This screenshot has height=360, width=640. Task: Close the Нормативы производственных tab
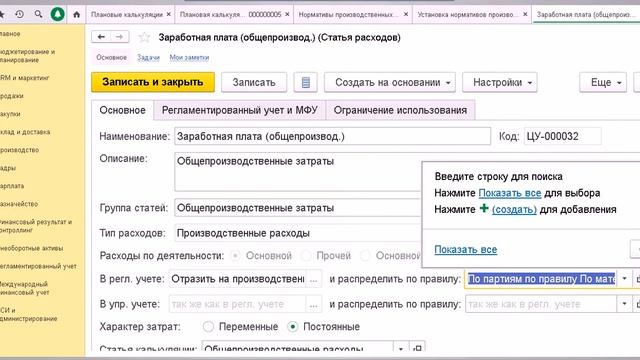coord(406,14)
